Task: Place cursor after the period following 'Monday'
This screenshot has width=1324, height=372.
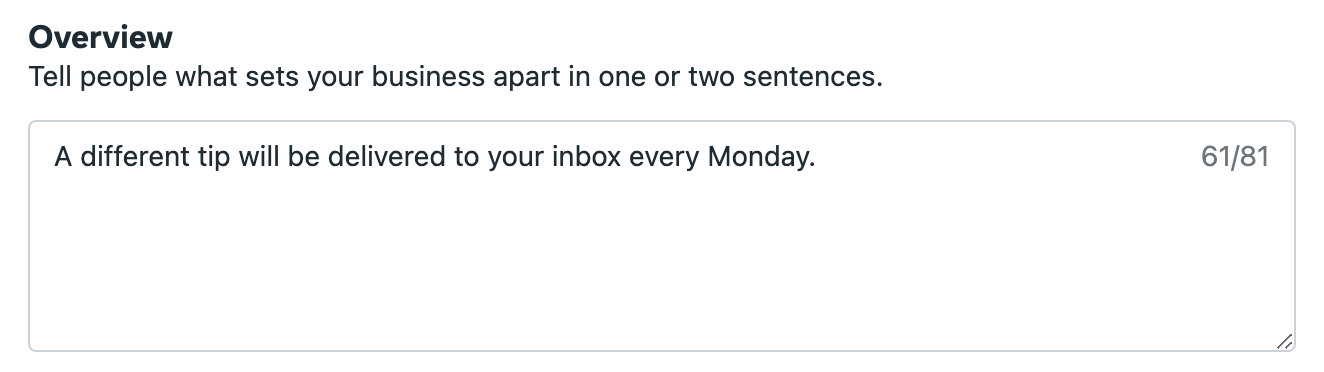Action: 817,158
